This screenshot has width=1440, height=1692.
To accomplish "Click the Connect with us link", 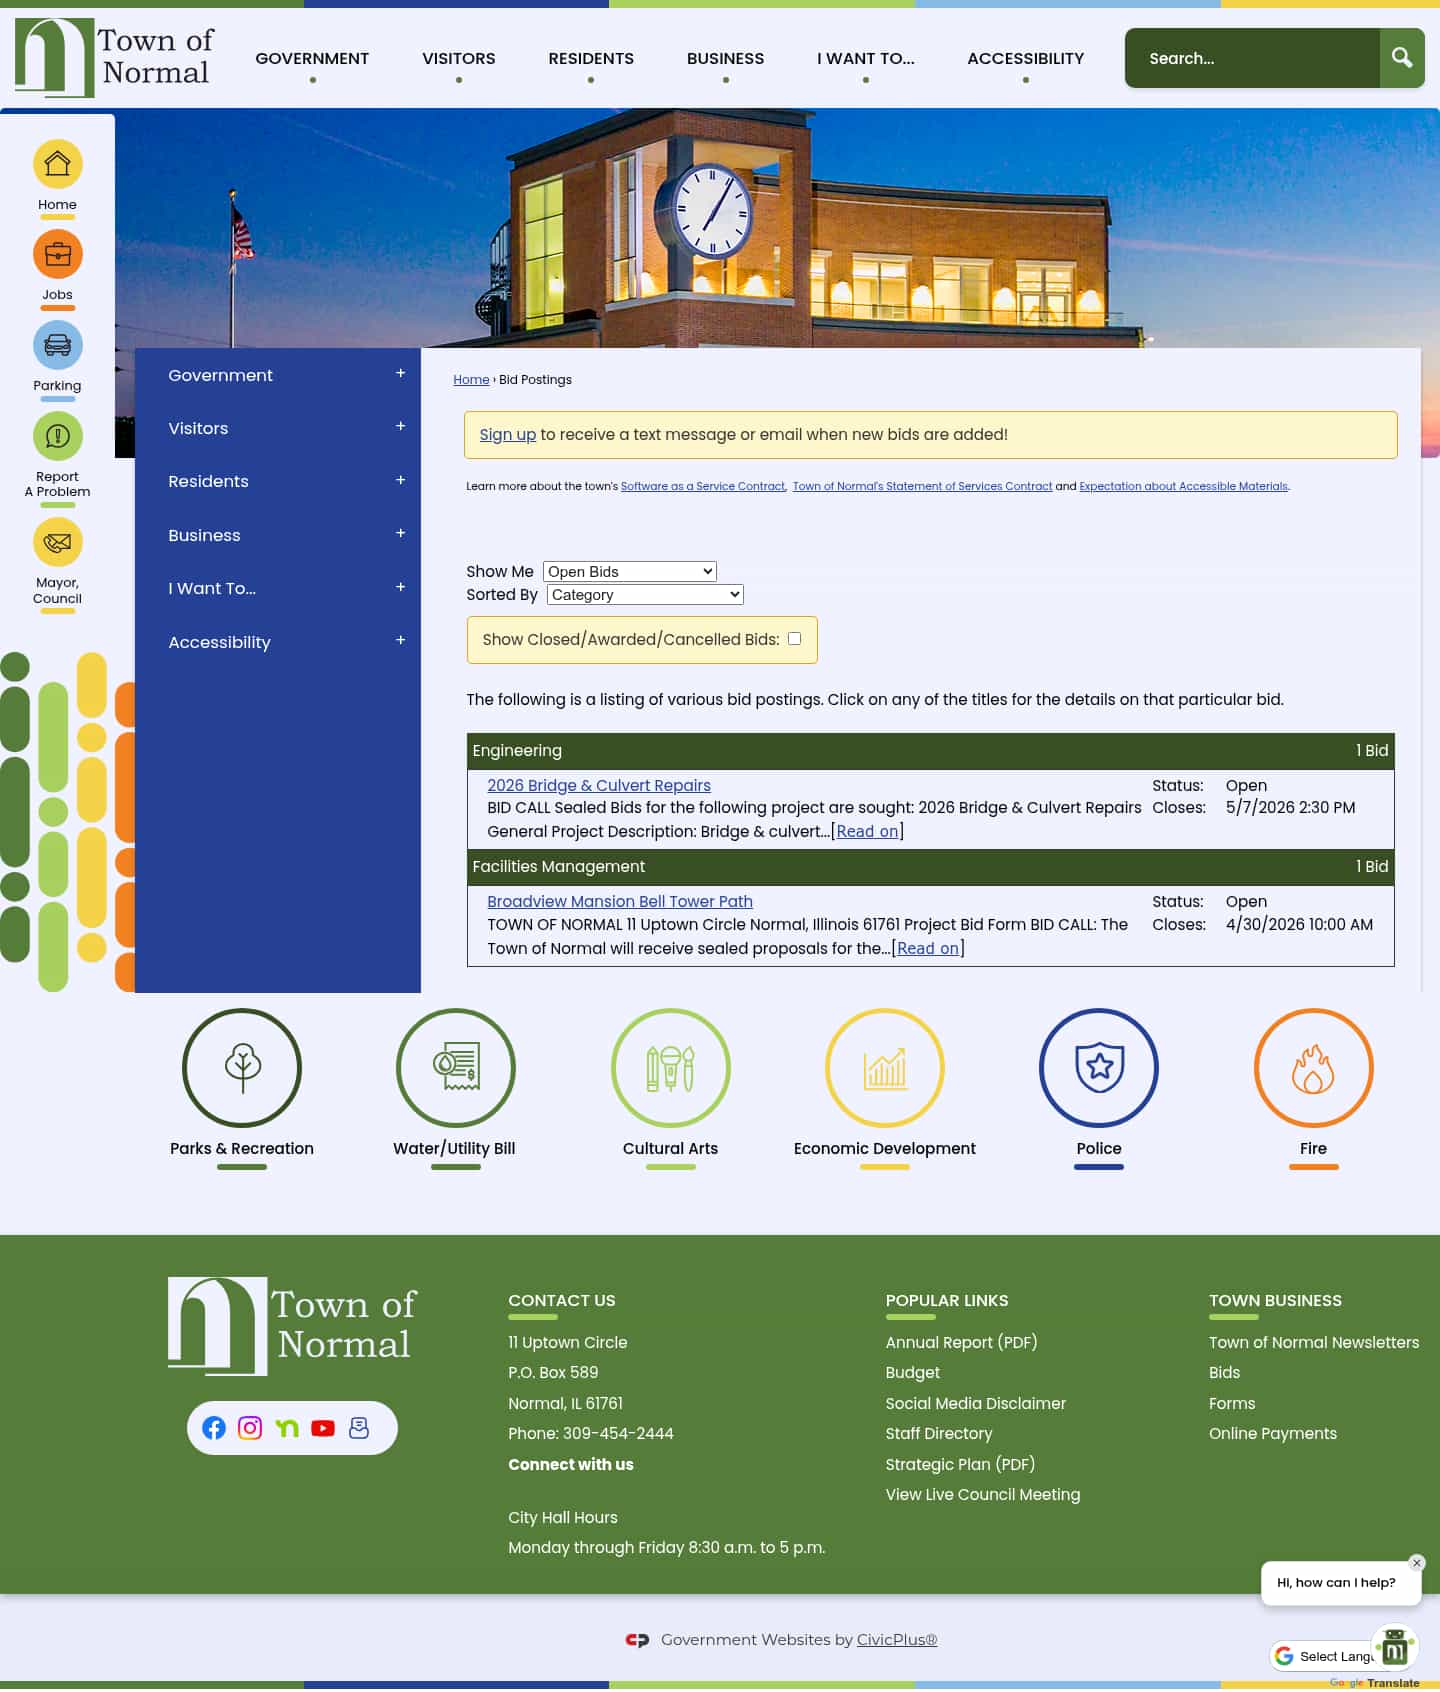I will pyautogui.click(x=571, y=1465).
